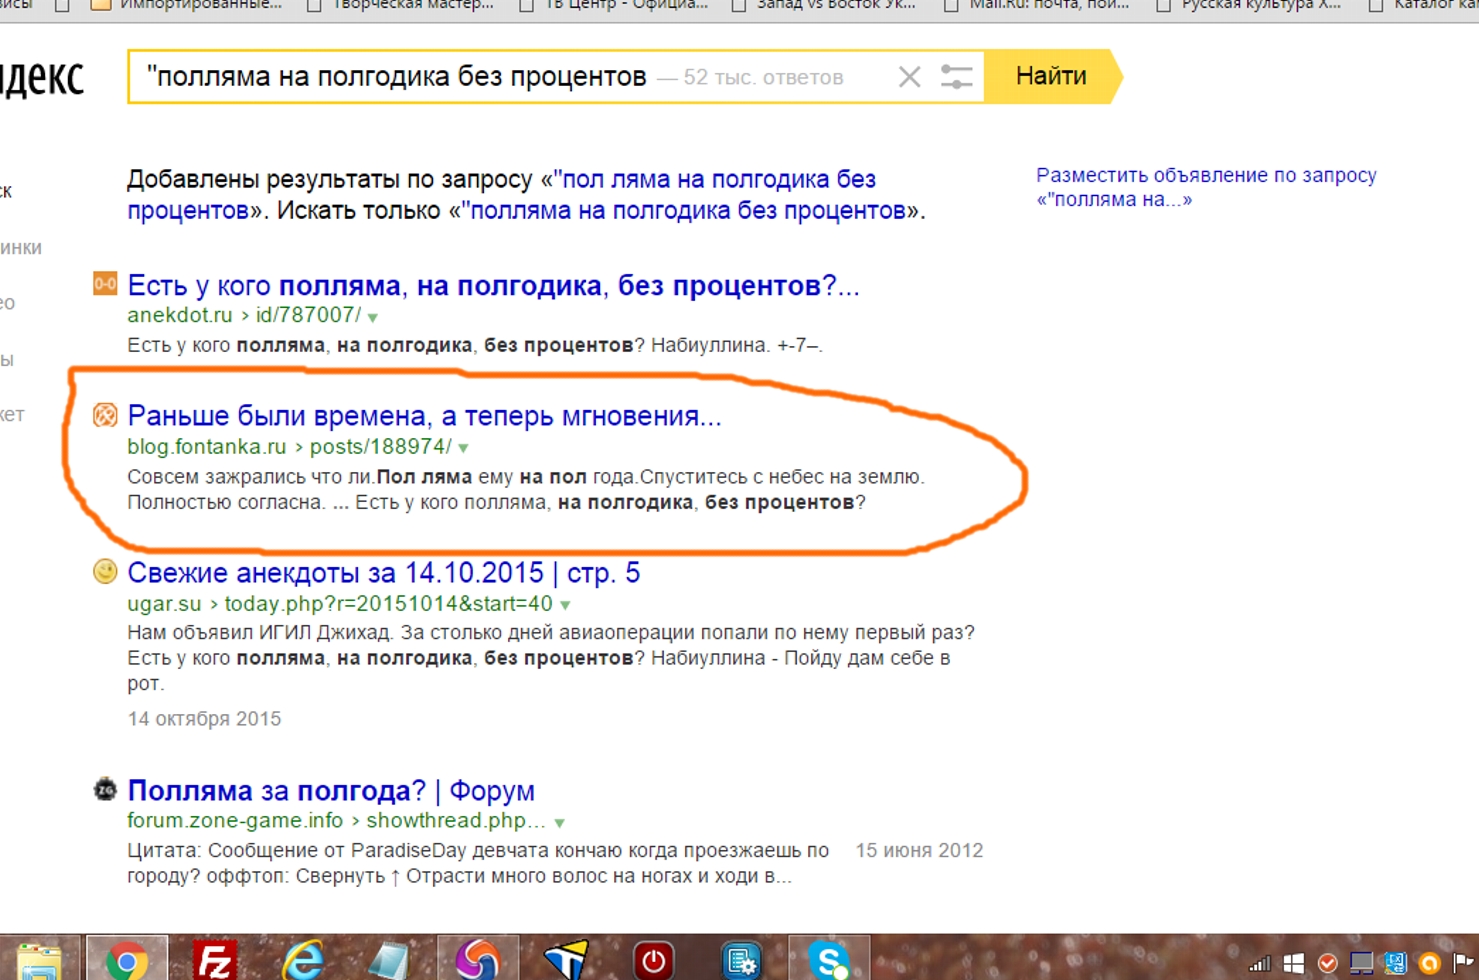This screenshot has height=980, width=1479.
Task: Click the monitor display tray icon
Action: 1362,964
